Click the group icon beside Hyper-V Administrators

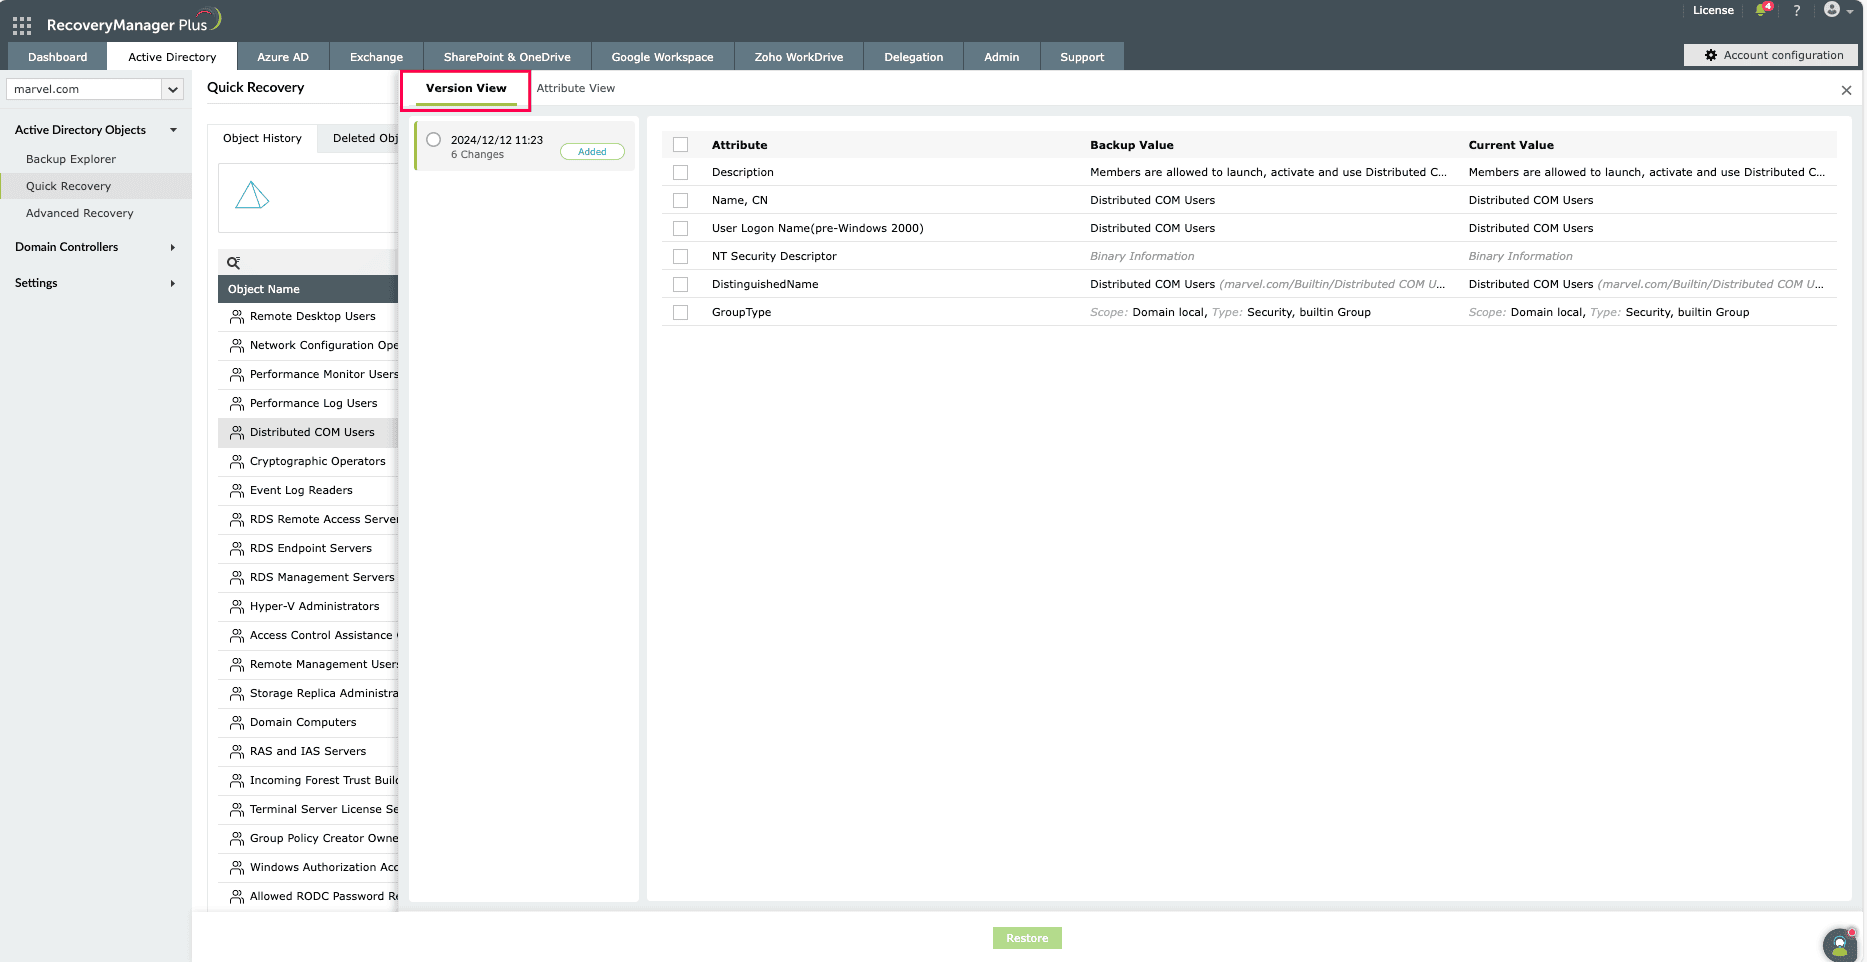click(x=237, y=607)
